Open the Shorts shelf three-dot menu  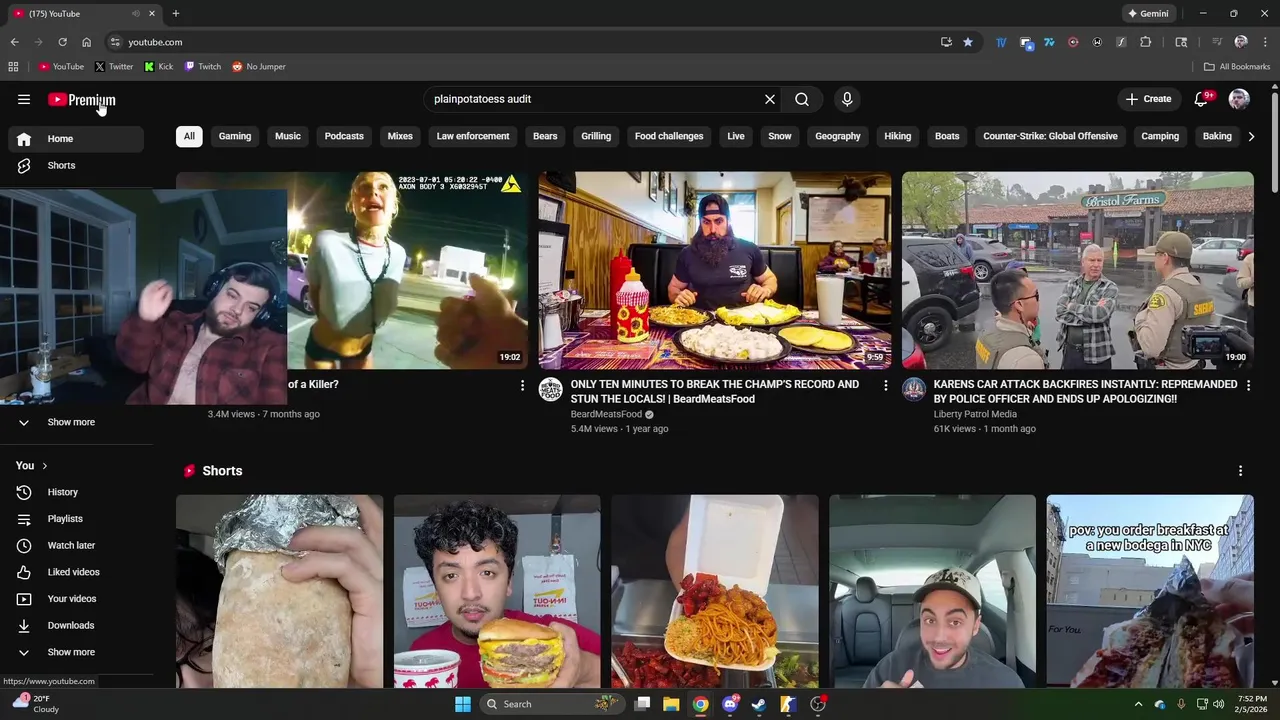click(x=1240, y=471)
